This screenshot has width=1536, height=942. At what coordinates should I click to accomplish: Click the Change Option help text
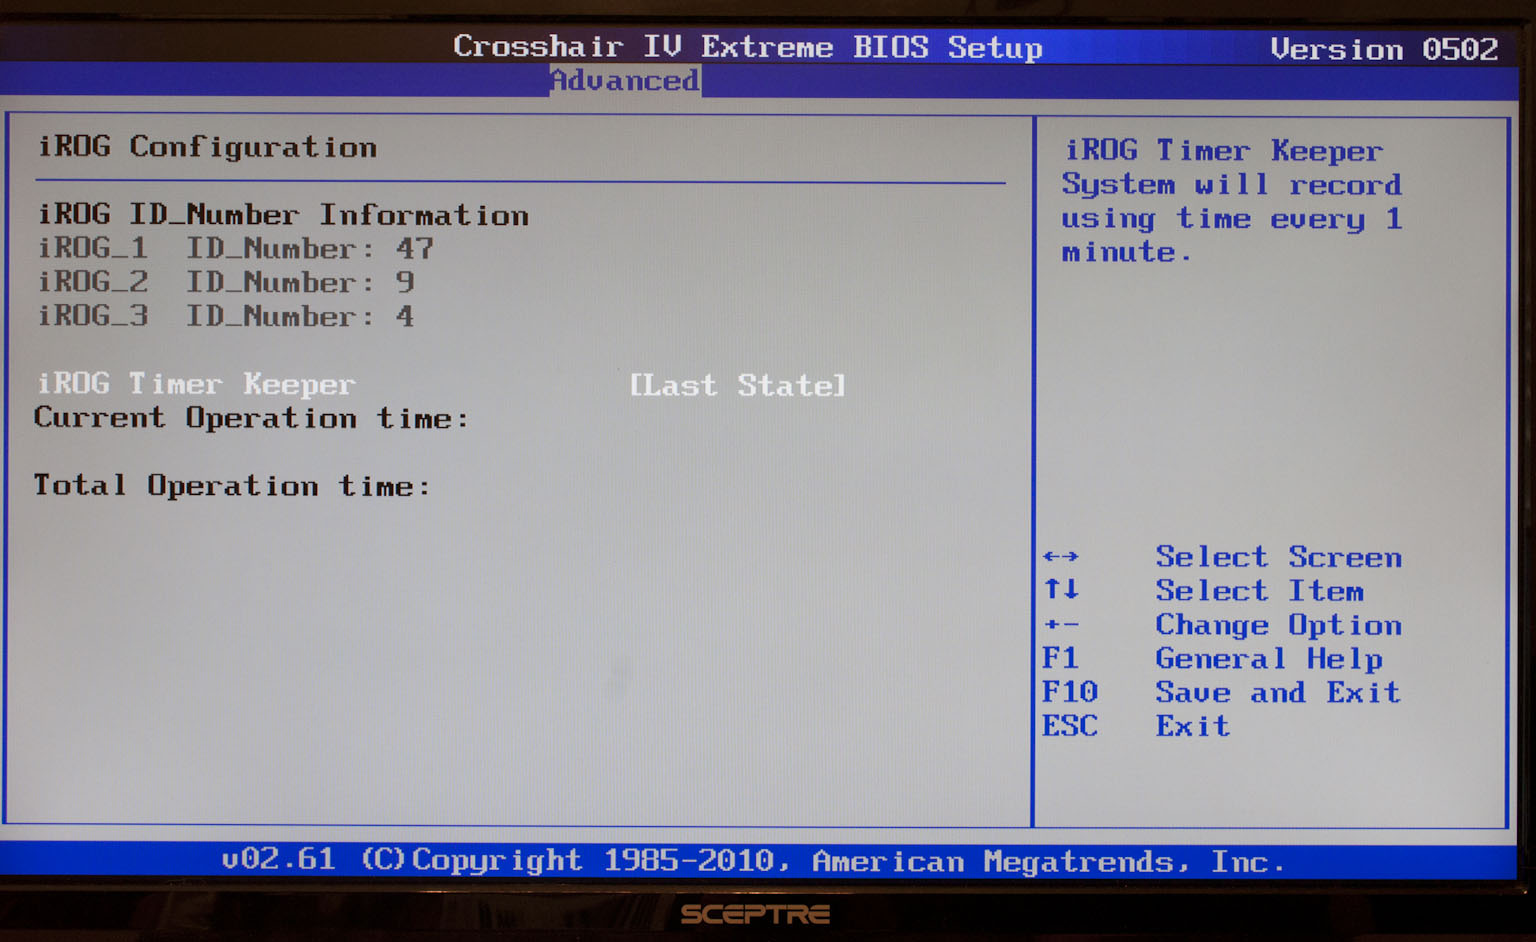point(1279,625)
